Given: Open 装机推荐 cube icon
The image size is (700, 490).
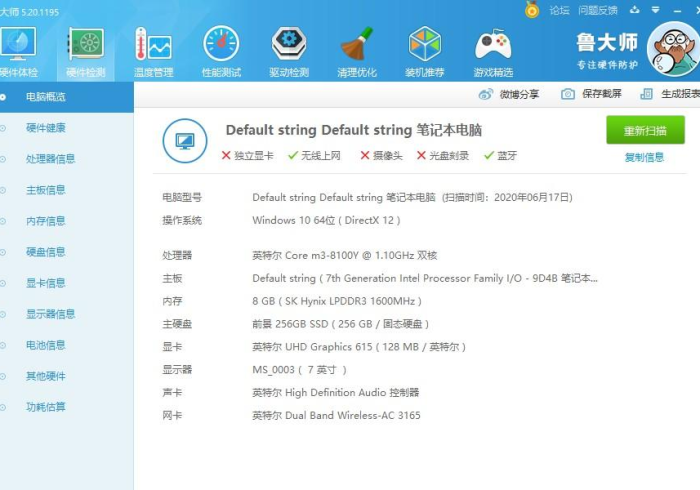Looking at the screenshot, I should pyautogui.click(x=425, y=51).
